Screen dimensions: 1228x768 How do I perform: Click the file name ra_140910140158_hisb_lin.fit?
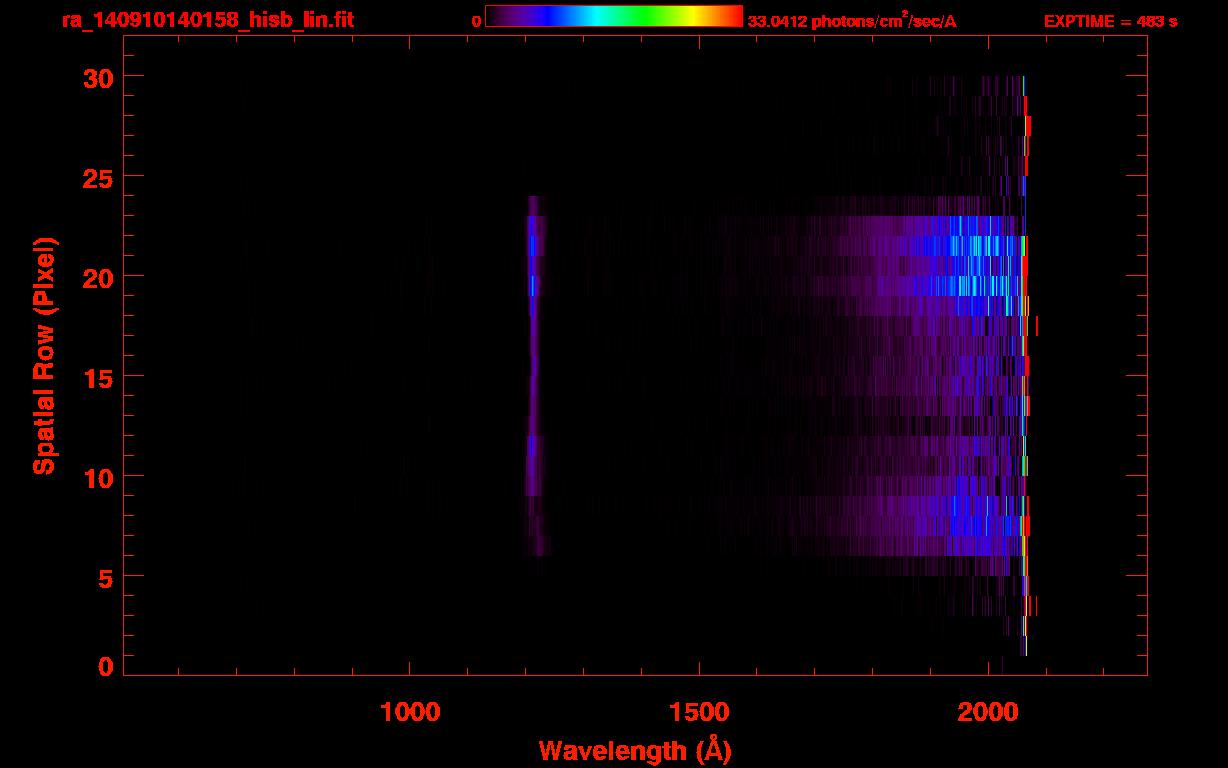coord(206,19)
